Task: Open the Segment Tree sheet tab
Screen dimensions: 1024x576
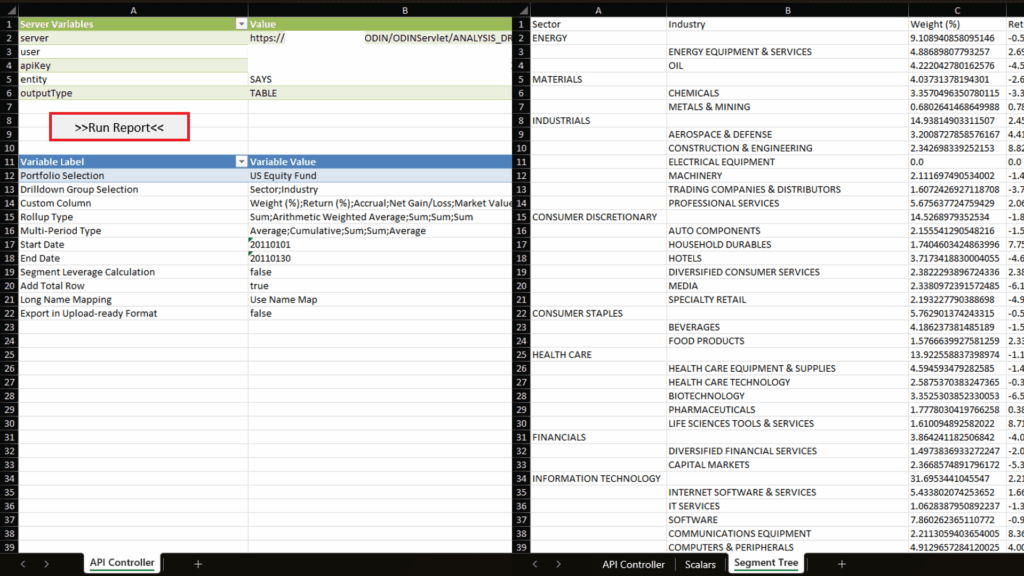Action: [766, 564]
